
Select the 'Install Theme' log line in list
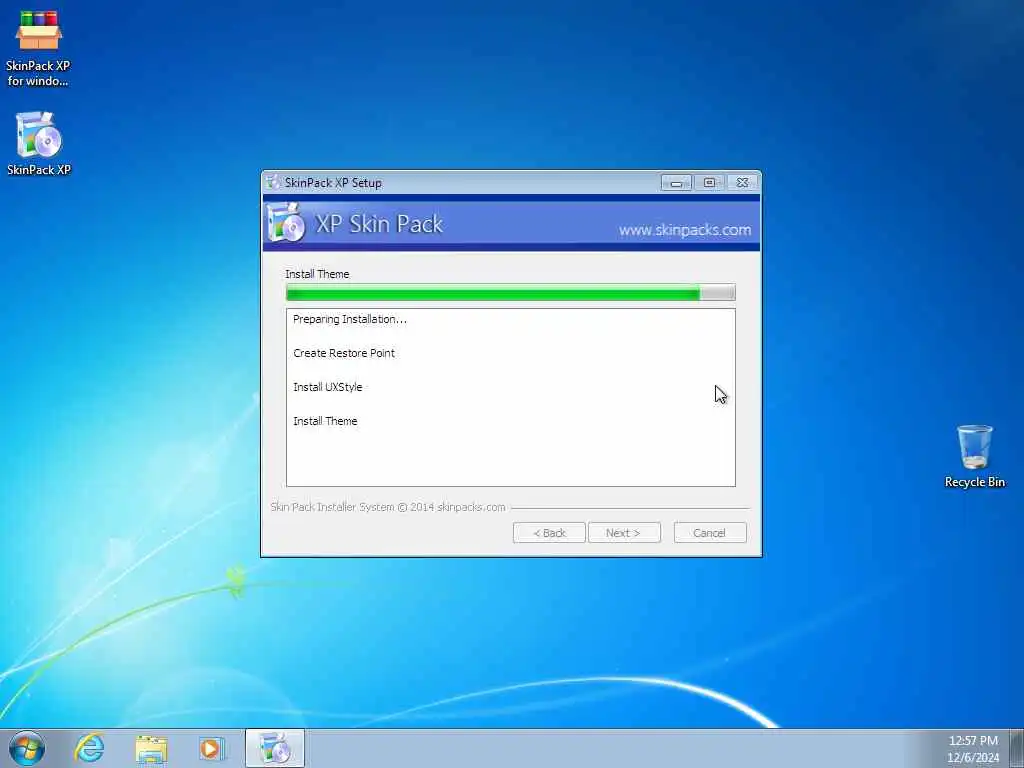pyautogui.click(x=325, y=421)
